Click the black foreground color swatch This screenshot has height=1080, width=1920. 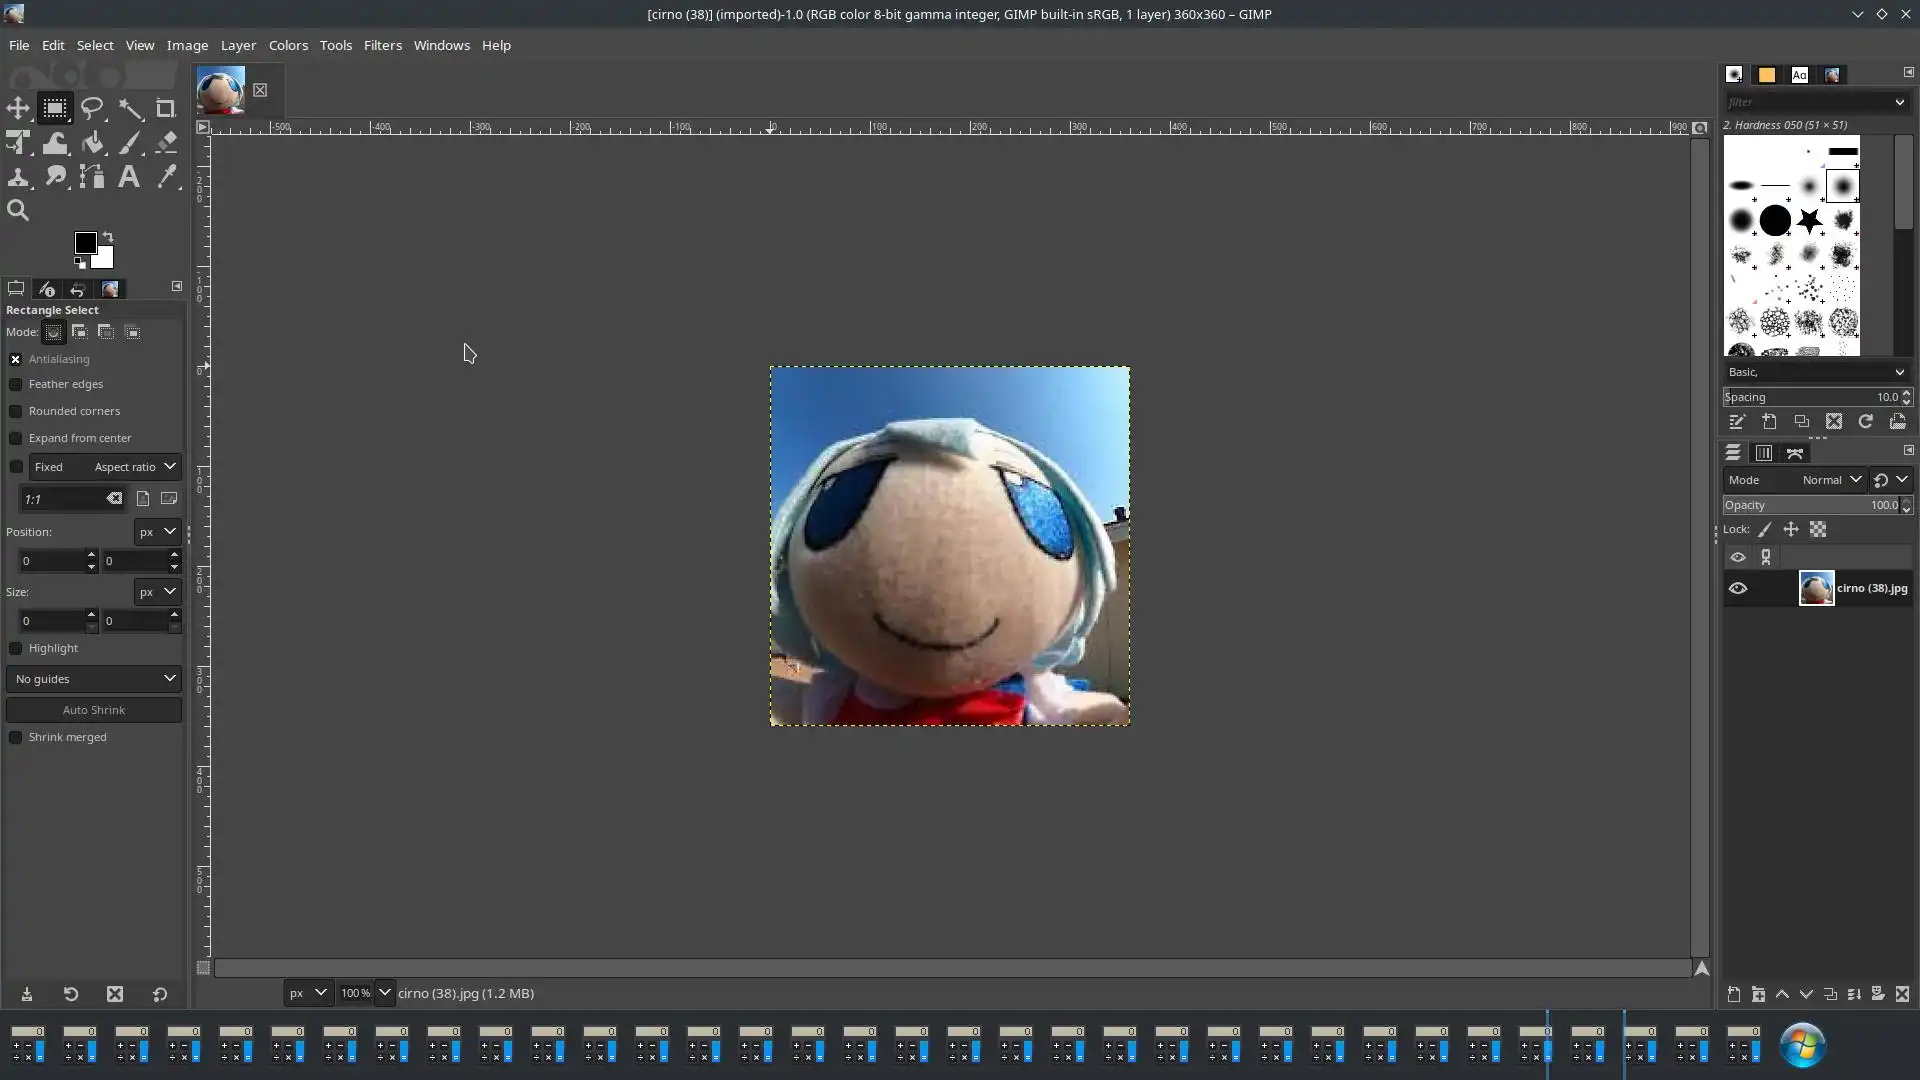(85, 243)
